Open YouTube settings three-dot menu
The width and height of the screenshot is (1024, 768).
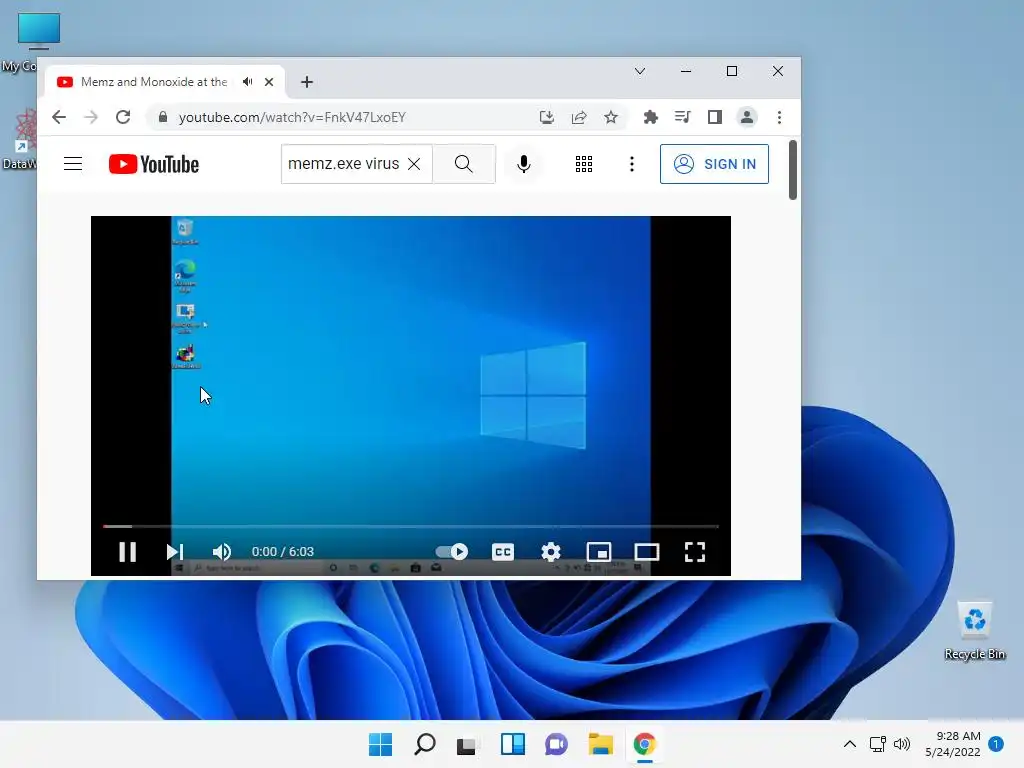632,164
